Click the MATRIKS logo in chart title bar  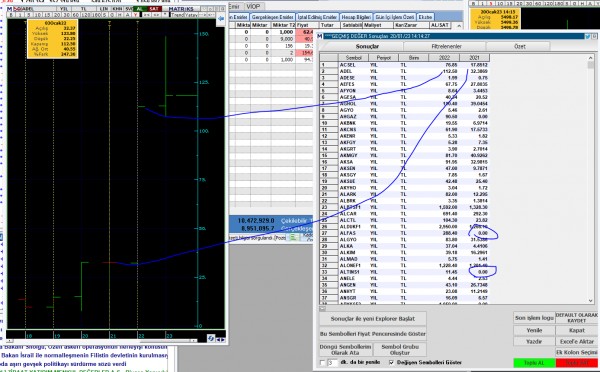181,9
